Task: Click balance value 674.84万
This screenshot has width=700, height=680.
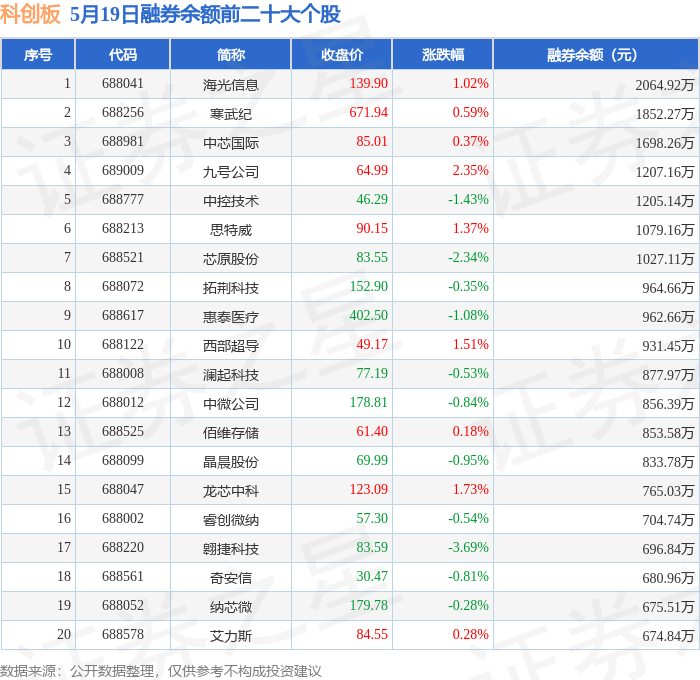Action: (x=668, y=636)
